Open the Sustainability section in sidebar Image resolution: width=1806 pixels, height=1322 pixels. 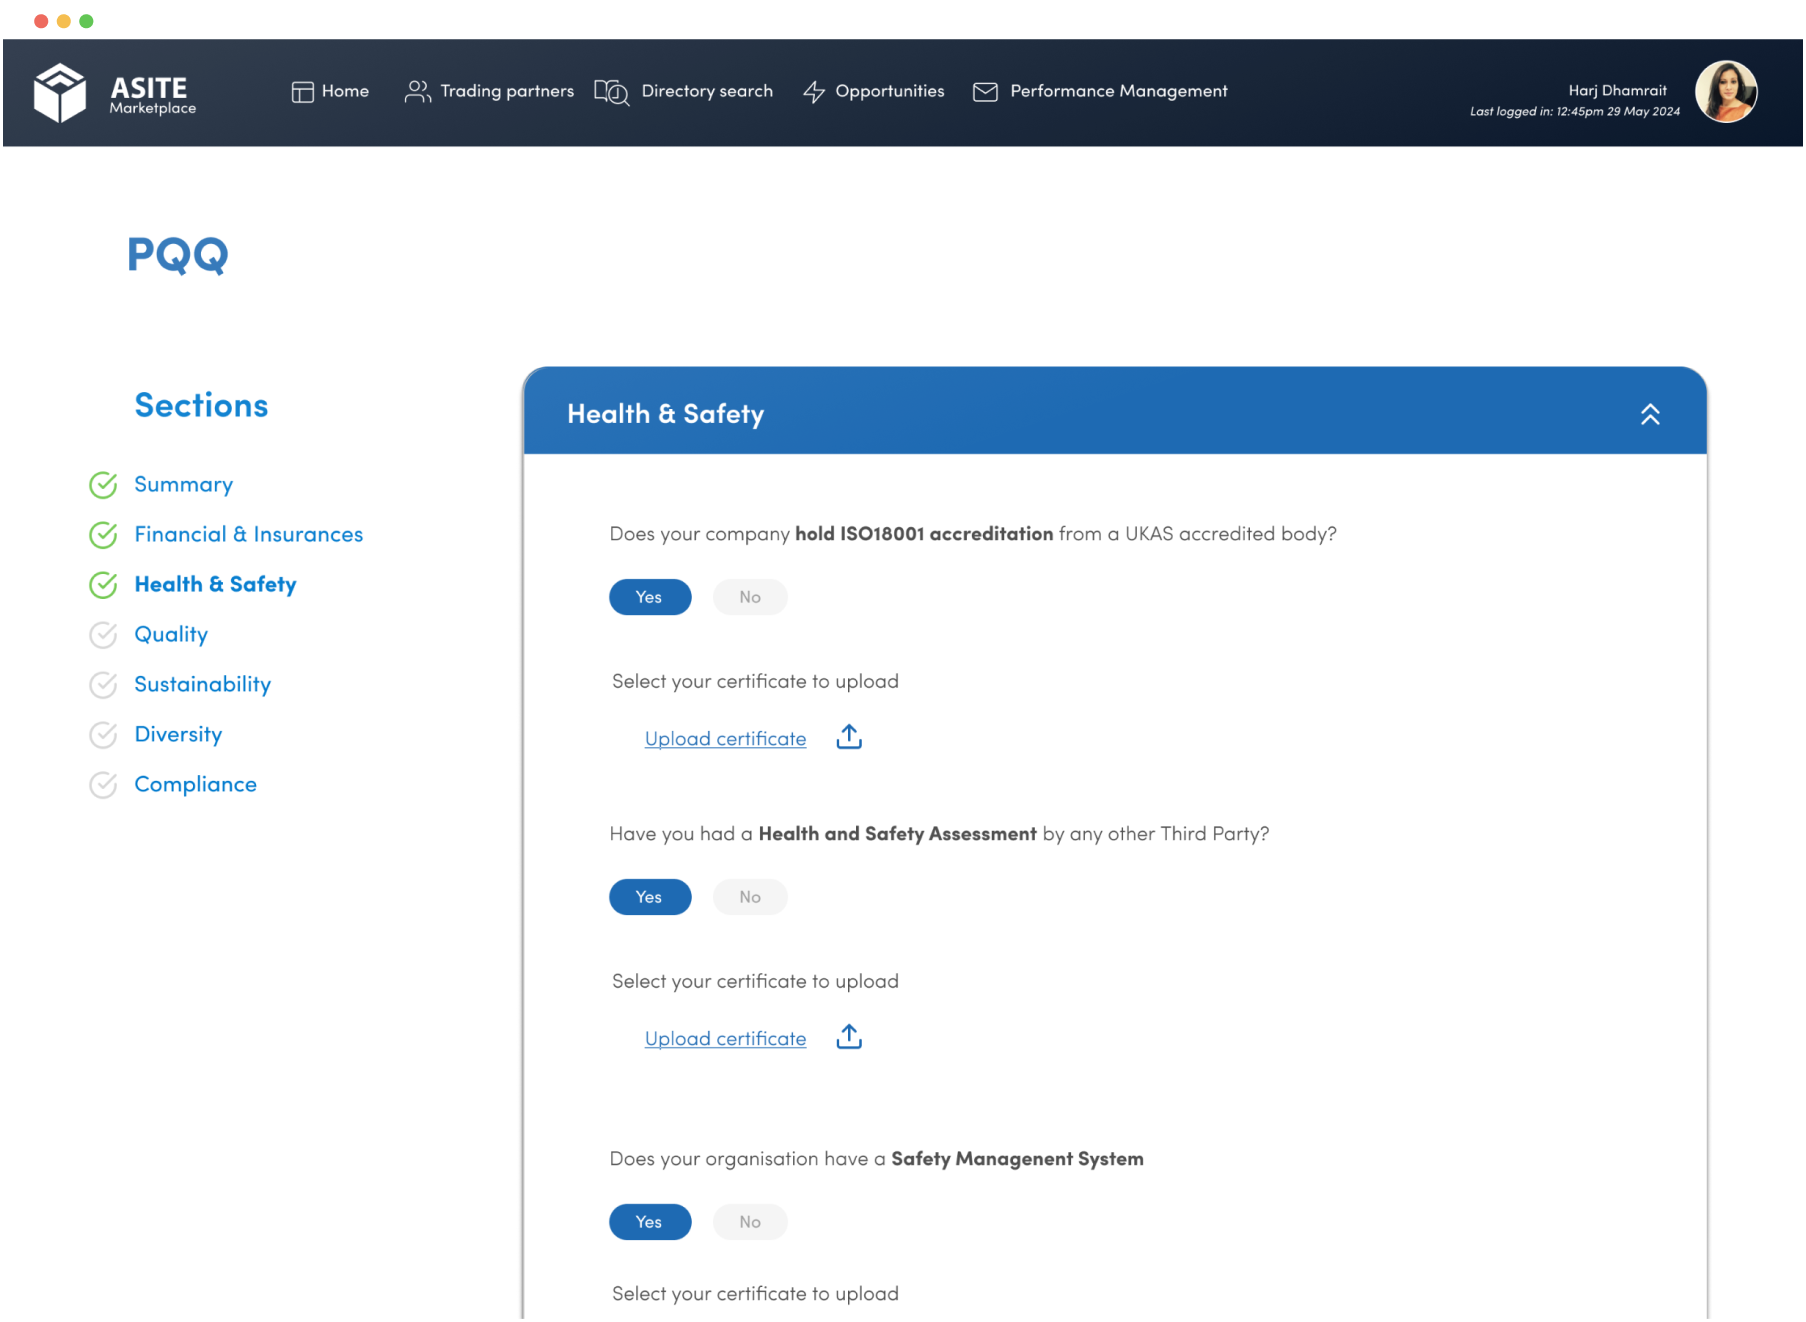(x=202, y=684)
